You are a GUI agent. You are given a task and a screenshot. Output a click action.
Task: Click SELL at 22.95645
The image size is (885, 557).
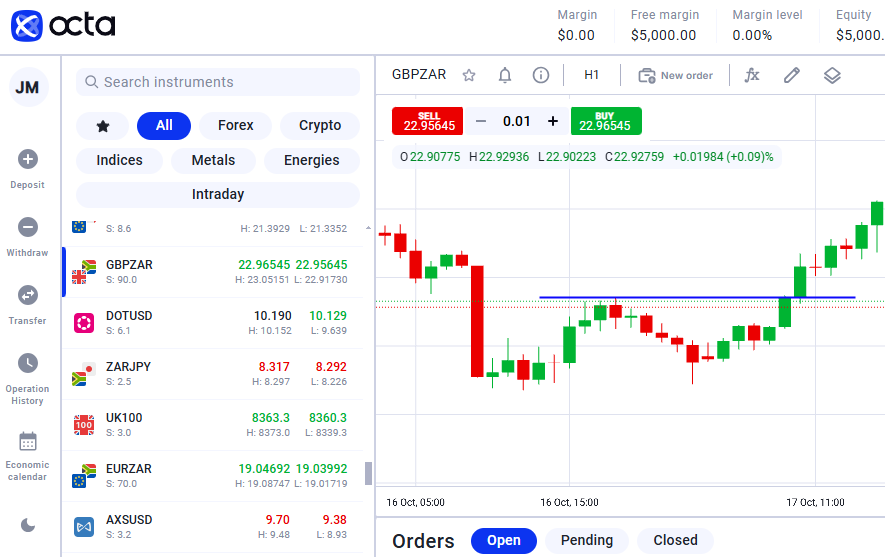[x=428, y=121]
